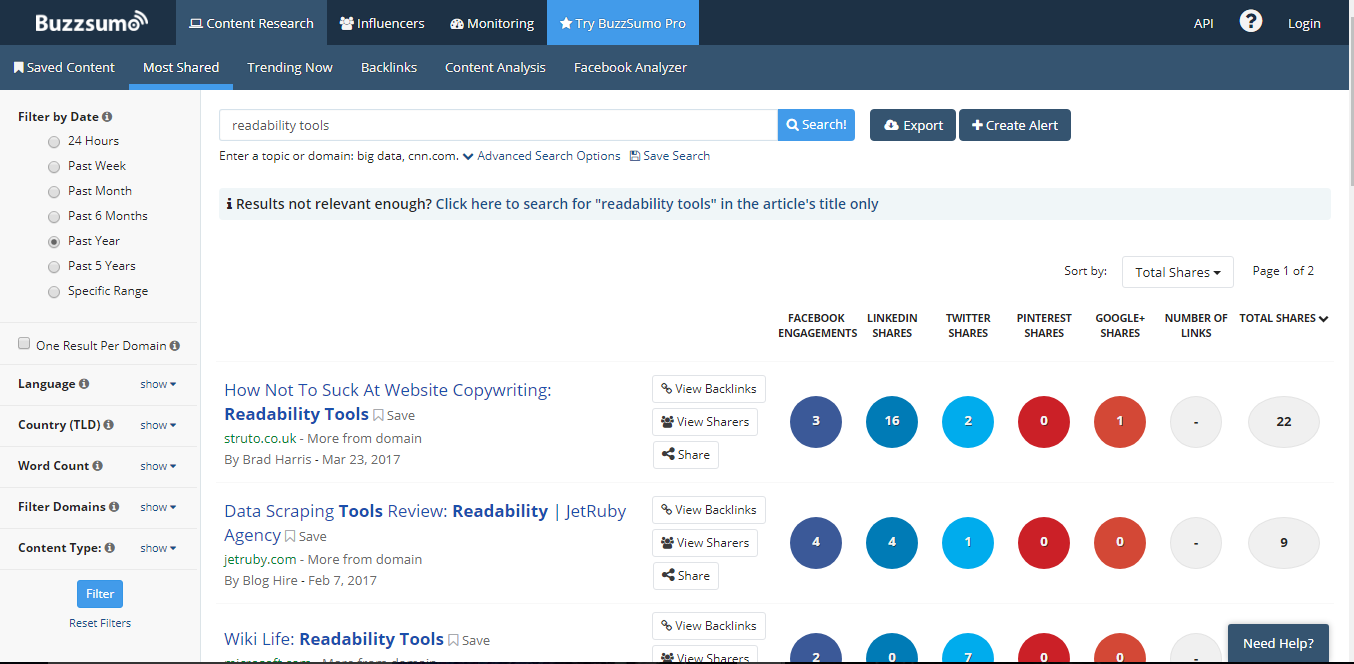Viewport: 1354px width, 664px height.
Task: Click More from domain for struto.co.uk
Action: point(364,439)
